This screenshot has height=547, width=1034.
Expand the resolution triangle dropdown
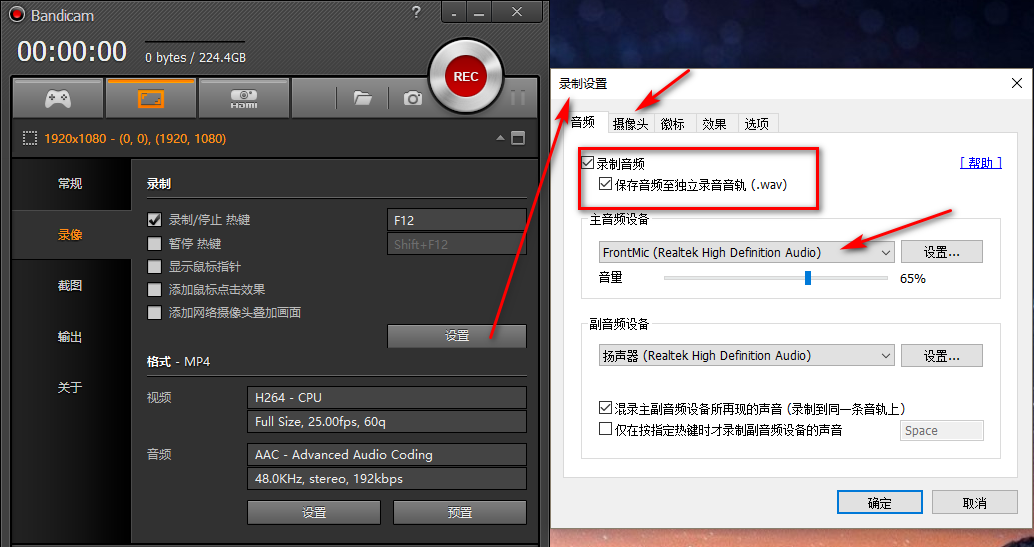click(x=501, y=138)
